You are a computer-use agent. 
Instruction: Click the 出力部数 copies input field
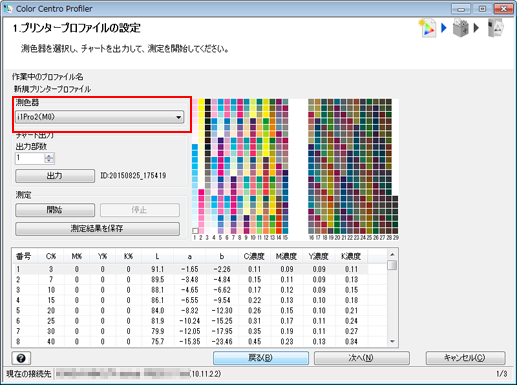click(29, 158)
